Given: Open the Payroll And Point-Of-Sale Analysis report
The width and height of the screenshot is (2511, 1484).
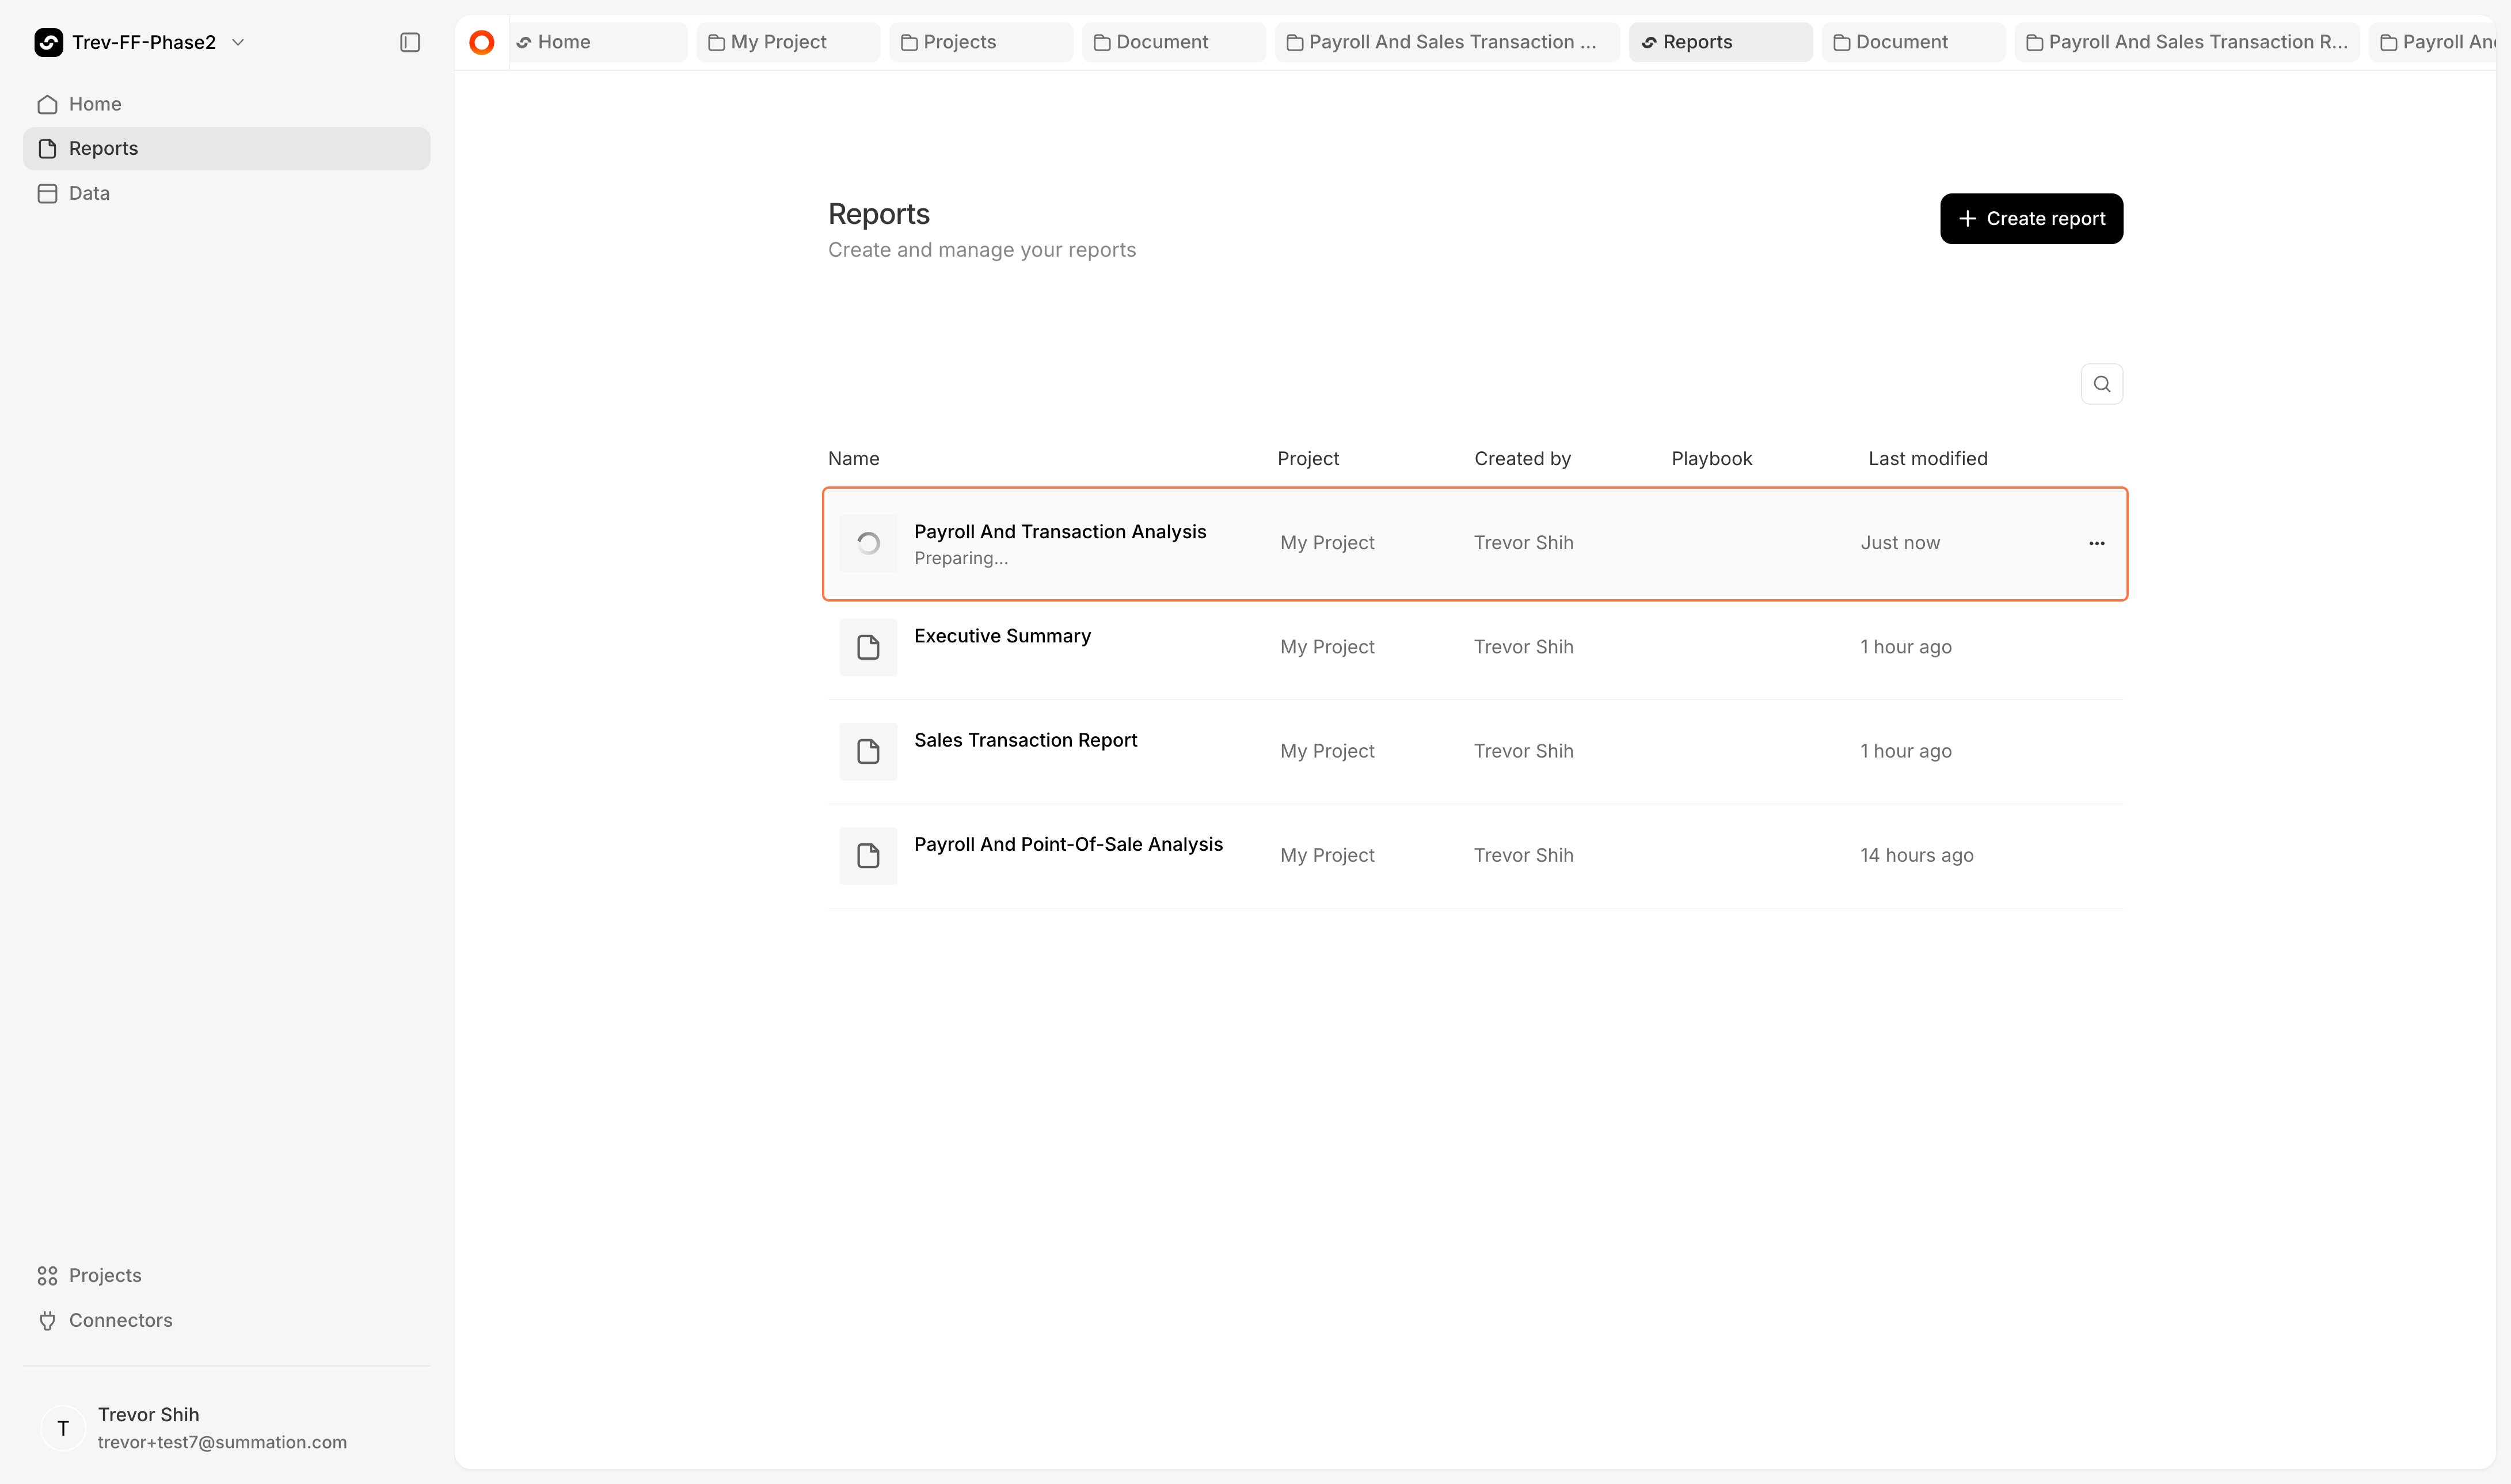Looking at the screenshot, I should [1475, 855].
